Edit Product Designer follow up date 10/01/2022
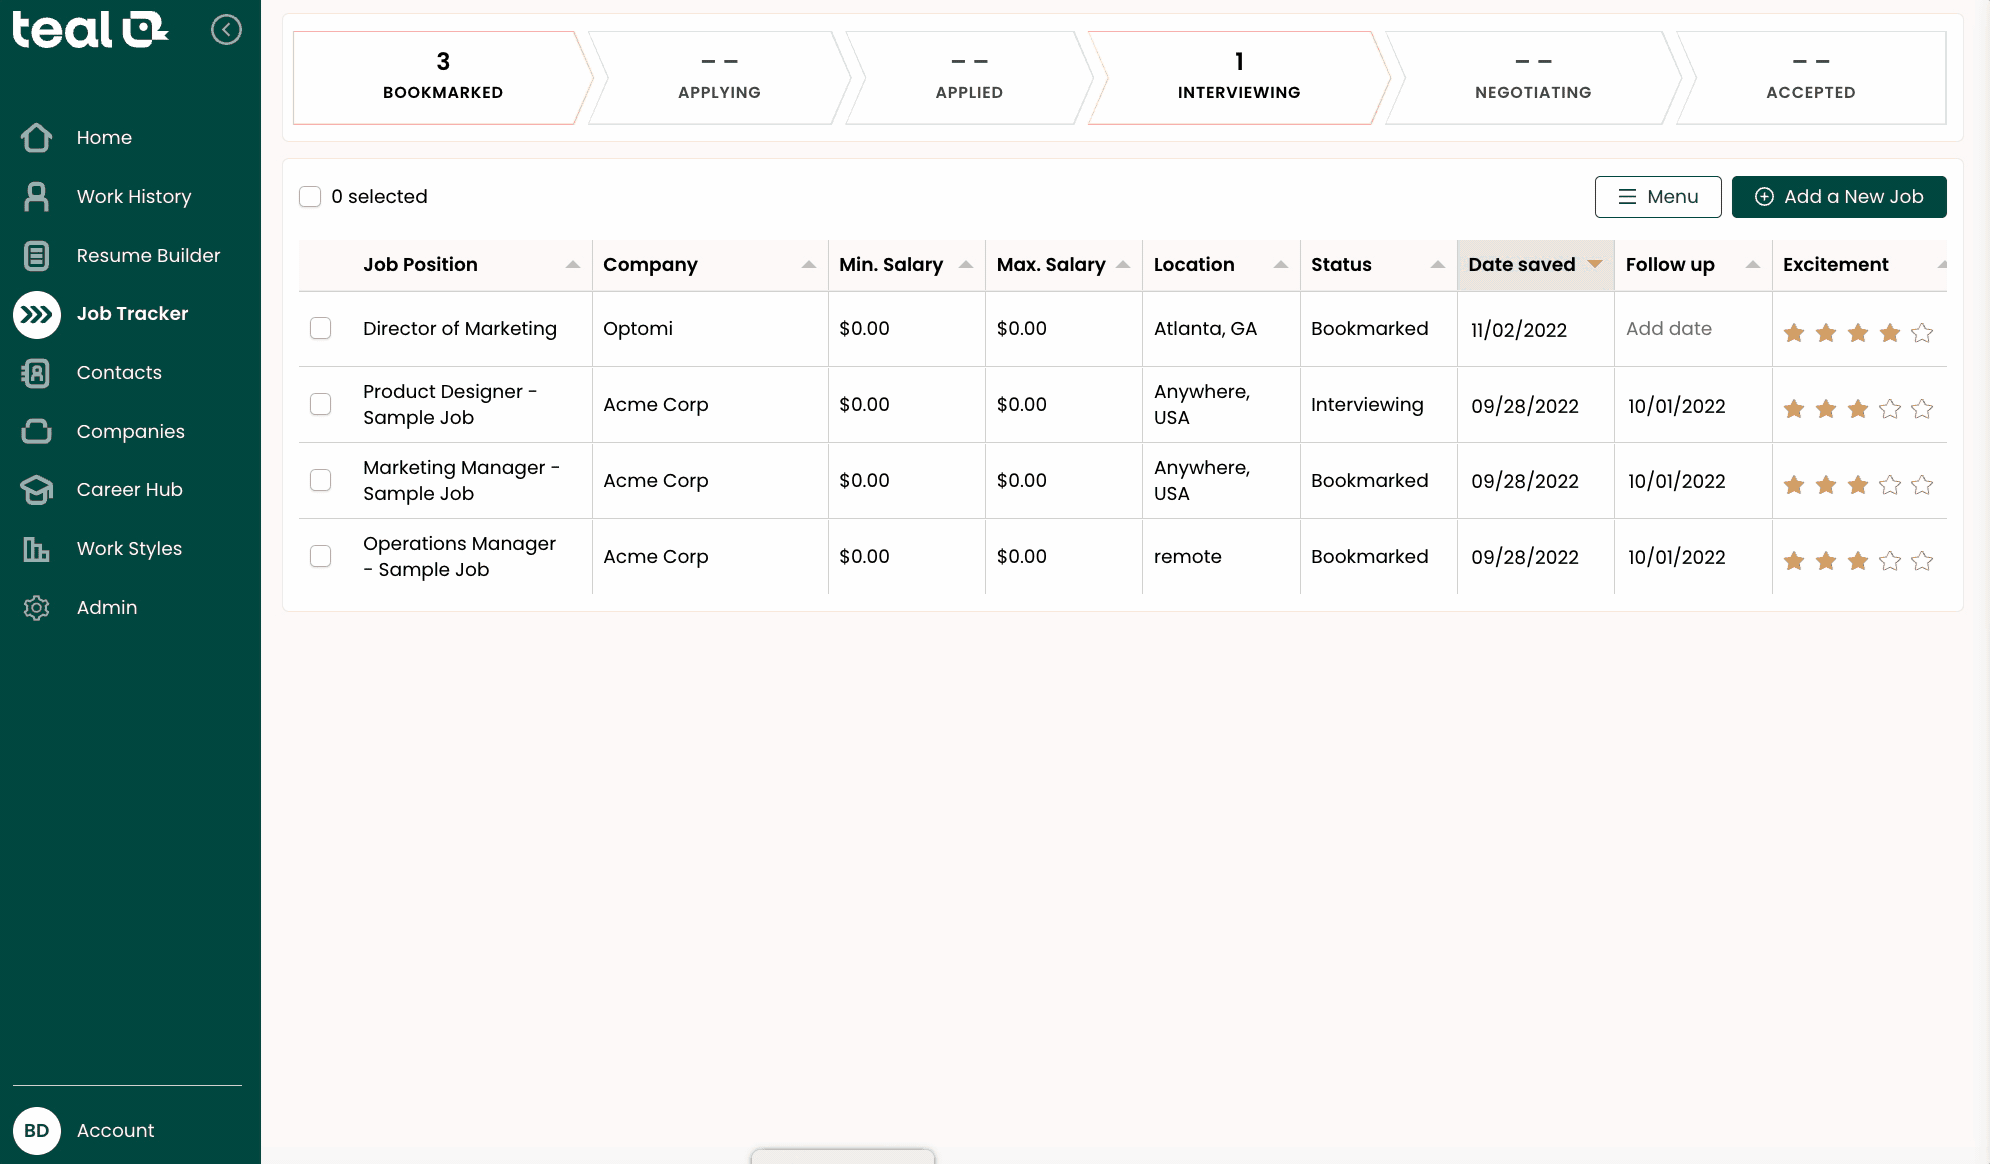The image size is (1990, 1164). tap(1677, 406)
